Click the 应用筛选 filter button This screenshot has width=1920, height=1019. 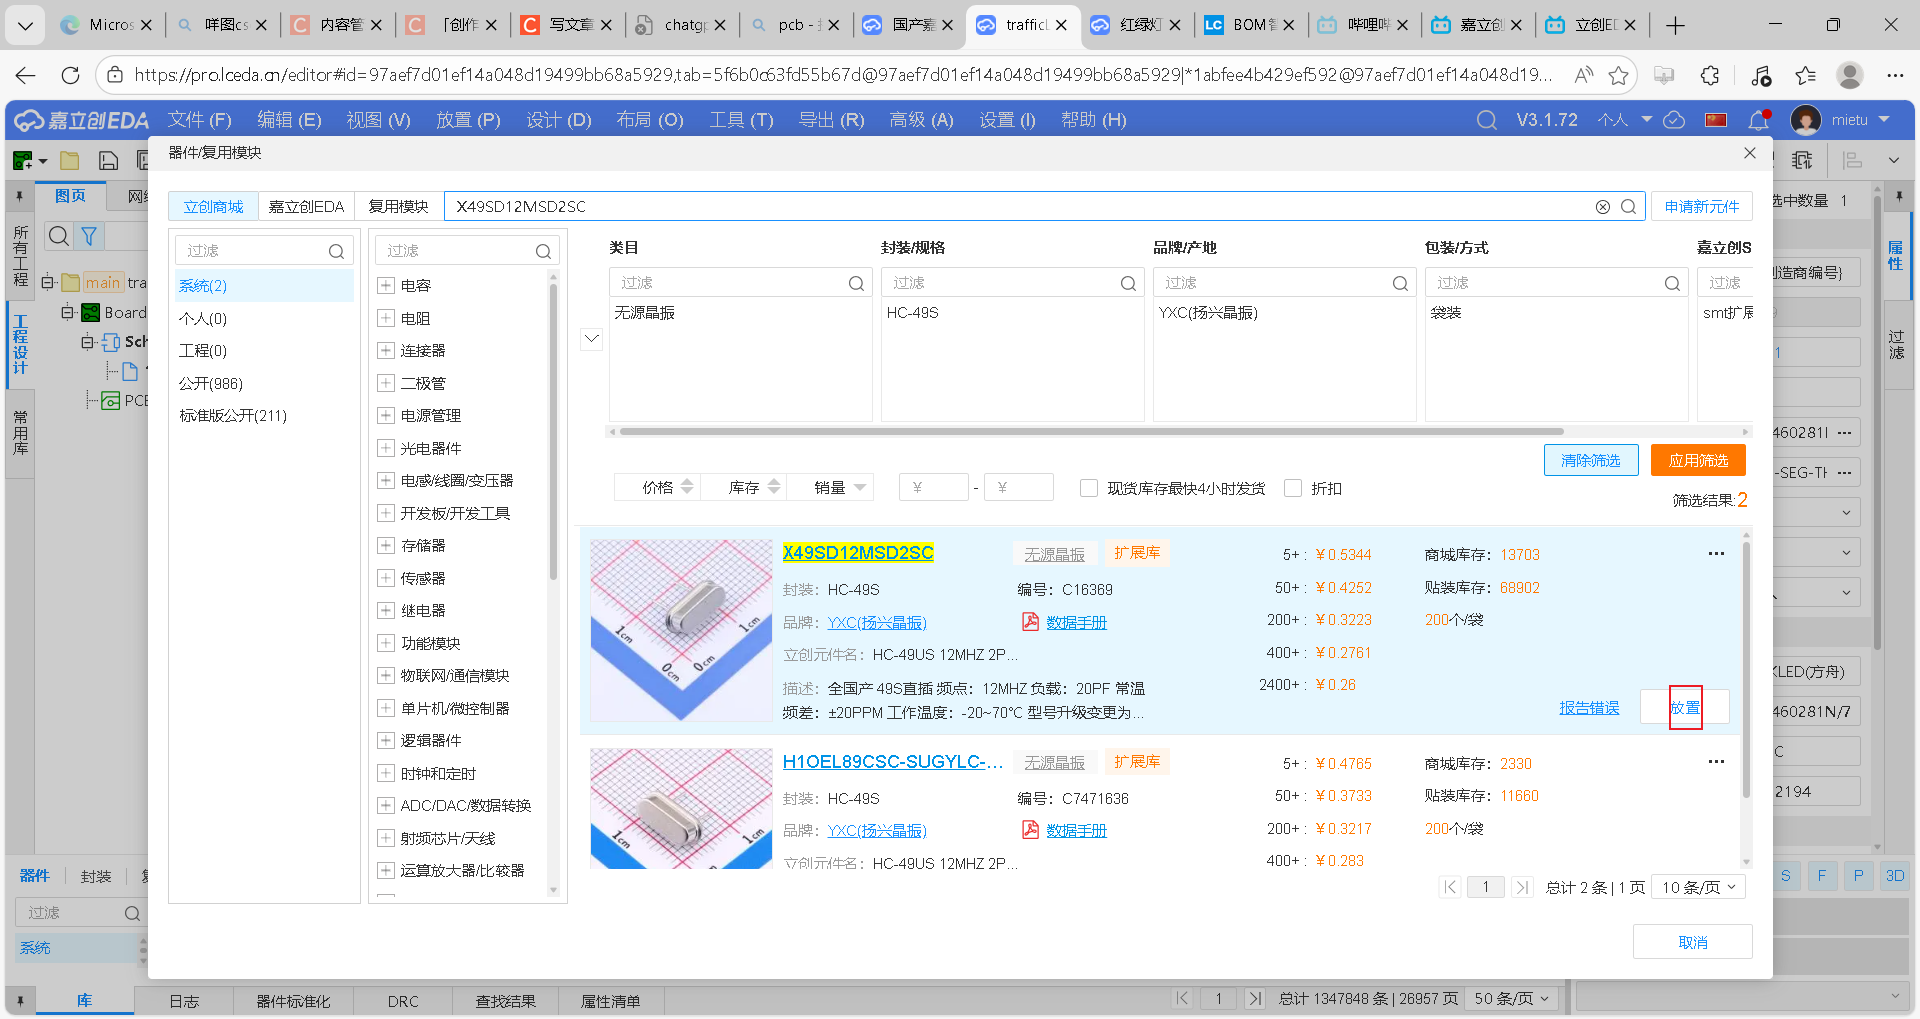click(1698, 460)
